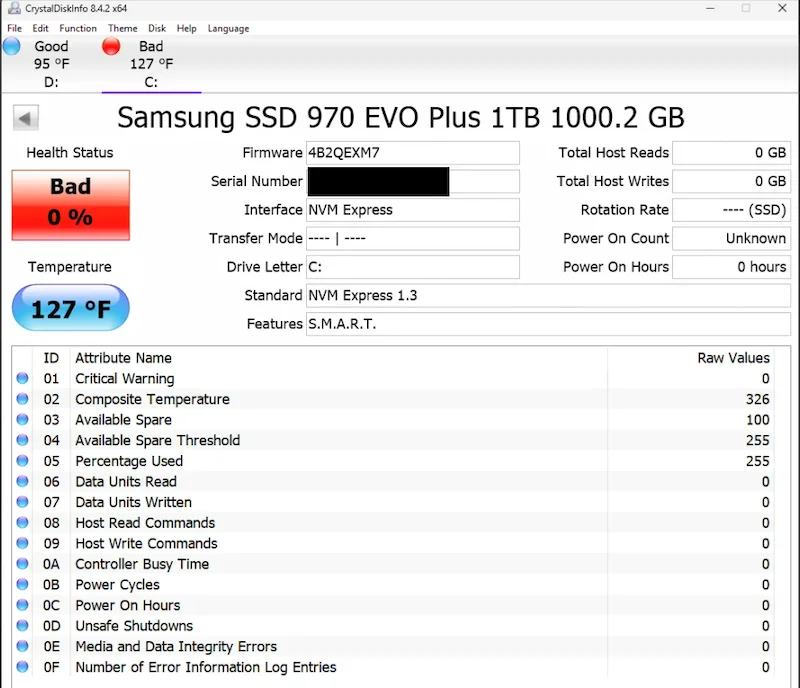Open the File menu
This screenshot has height=688, width=800.
(14, 29)
